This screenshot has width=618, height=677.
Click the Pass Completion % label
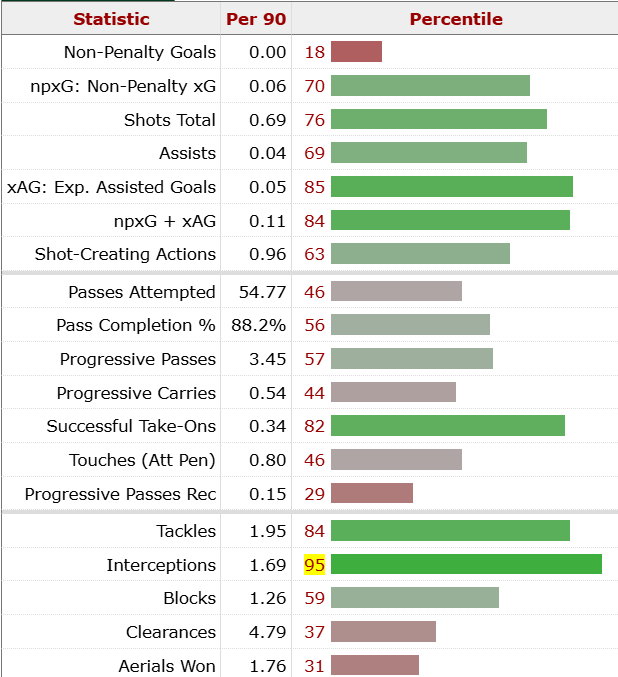pos(136,325)
